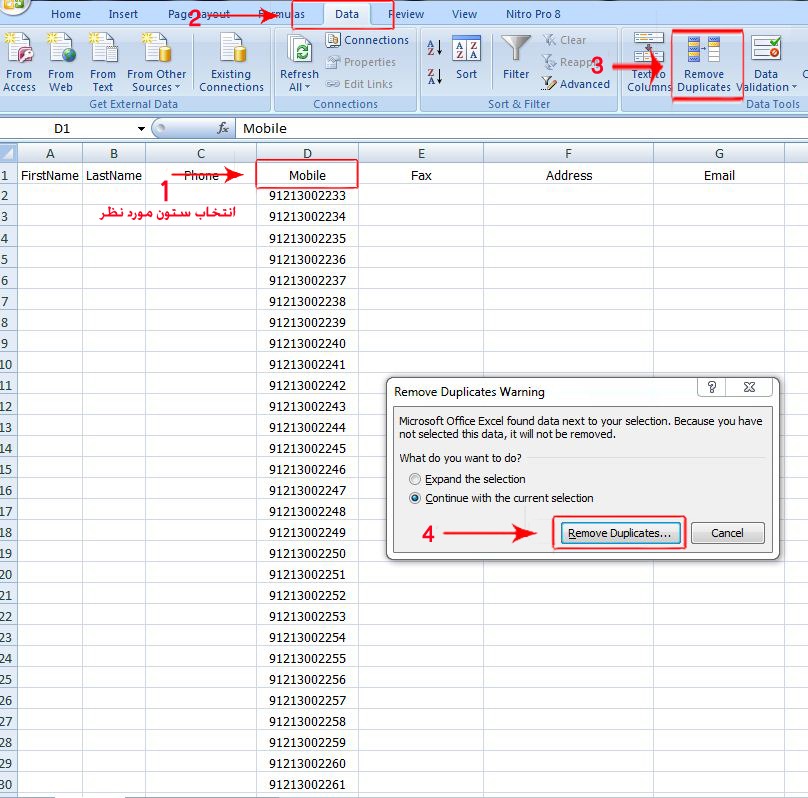
Task: Expand From Other Sources dropdown
Action: click(157, 62)
